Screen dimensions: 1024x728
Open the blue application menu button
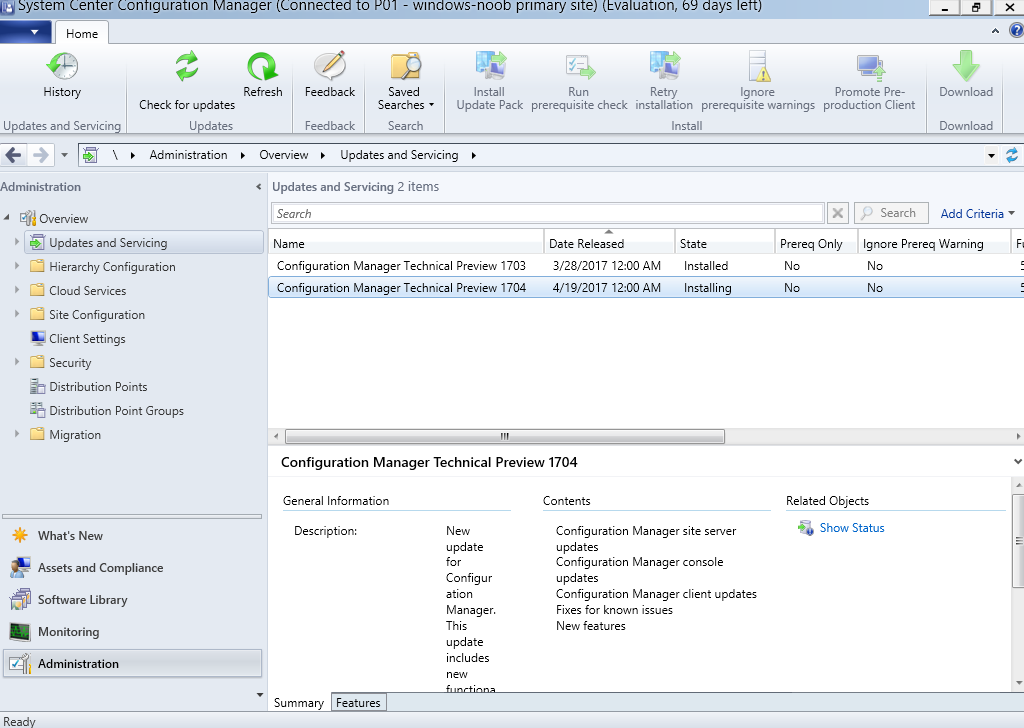(25, 32)
